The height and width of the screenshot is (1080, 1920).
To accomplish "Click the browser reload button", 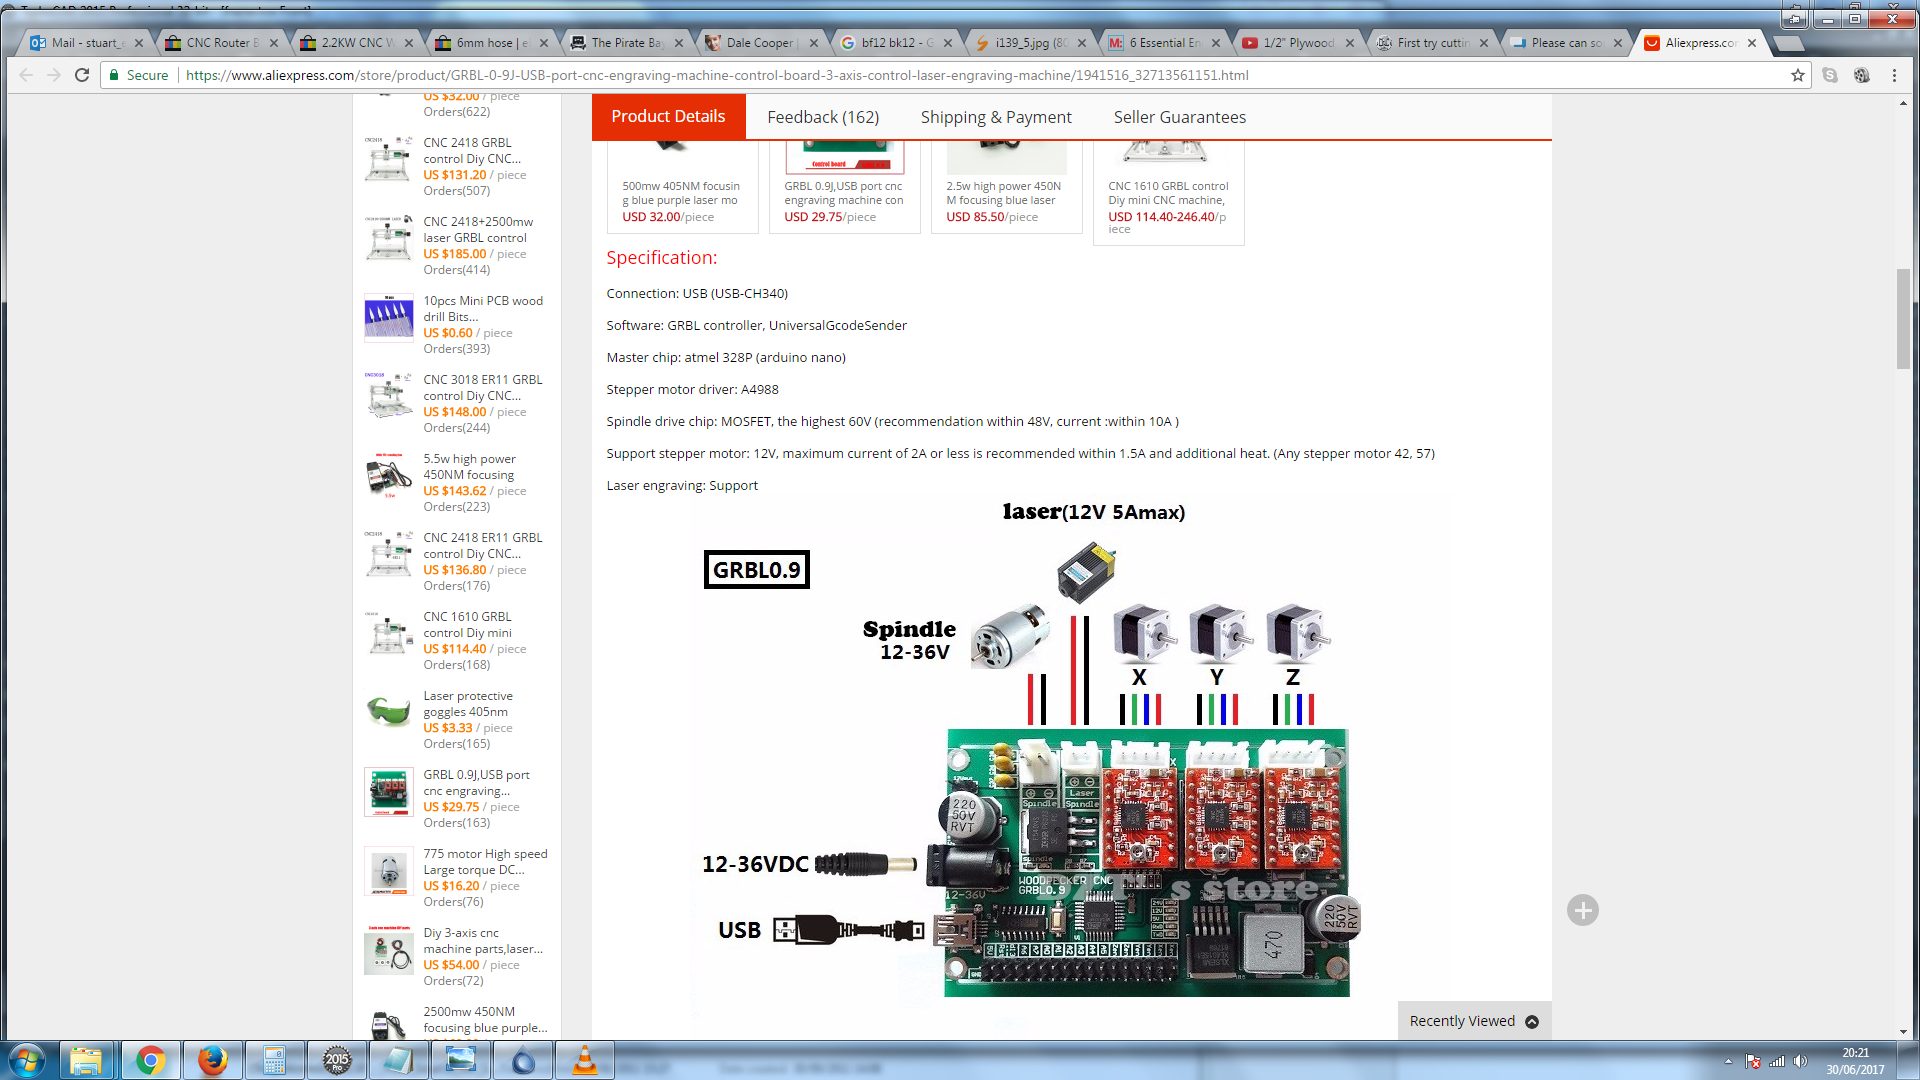I will coord(82,75).
